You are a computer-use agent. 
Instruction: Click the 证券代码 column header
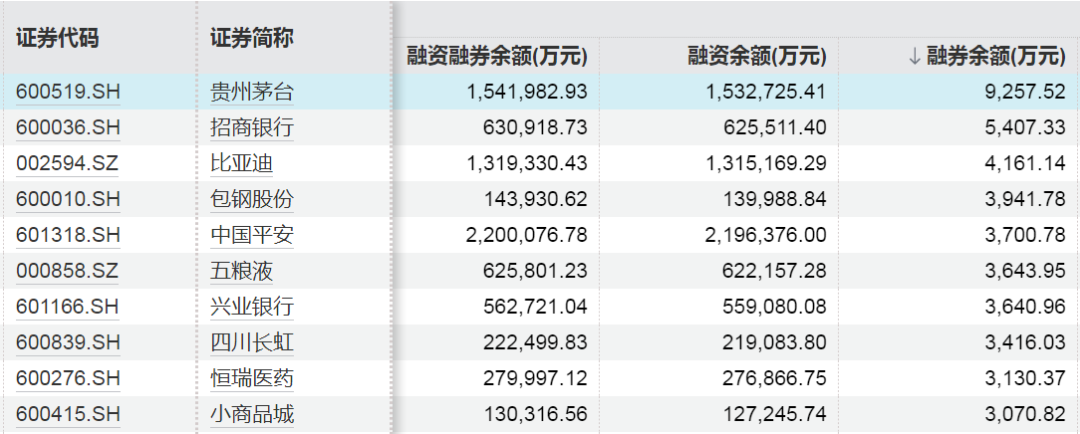pos(58,38)
